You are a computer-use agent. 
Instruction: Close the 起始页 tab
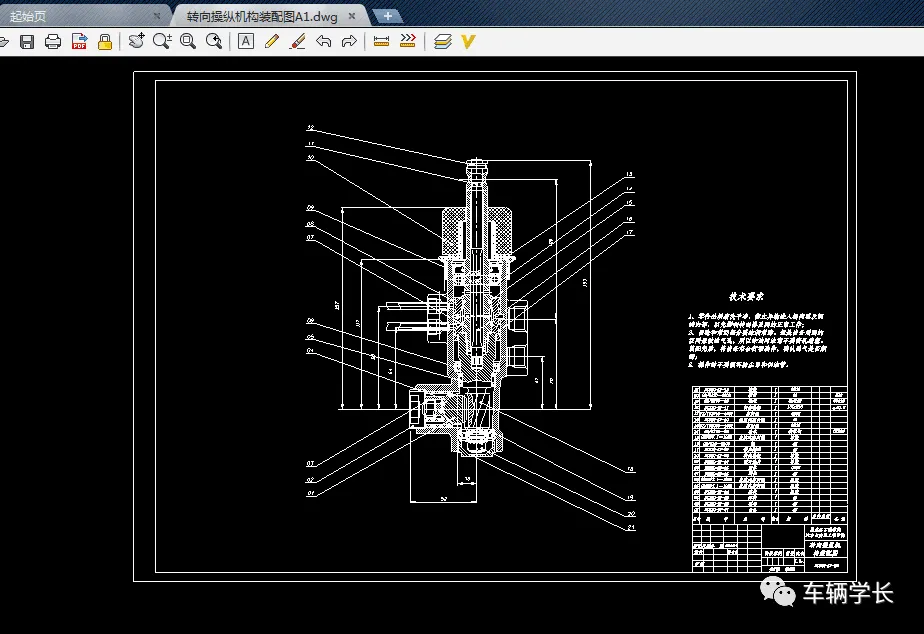(157, 16)
